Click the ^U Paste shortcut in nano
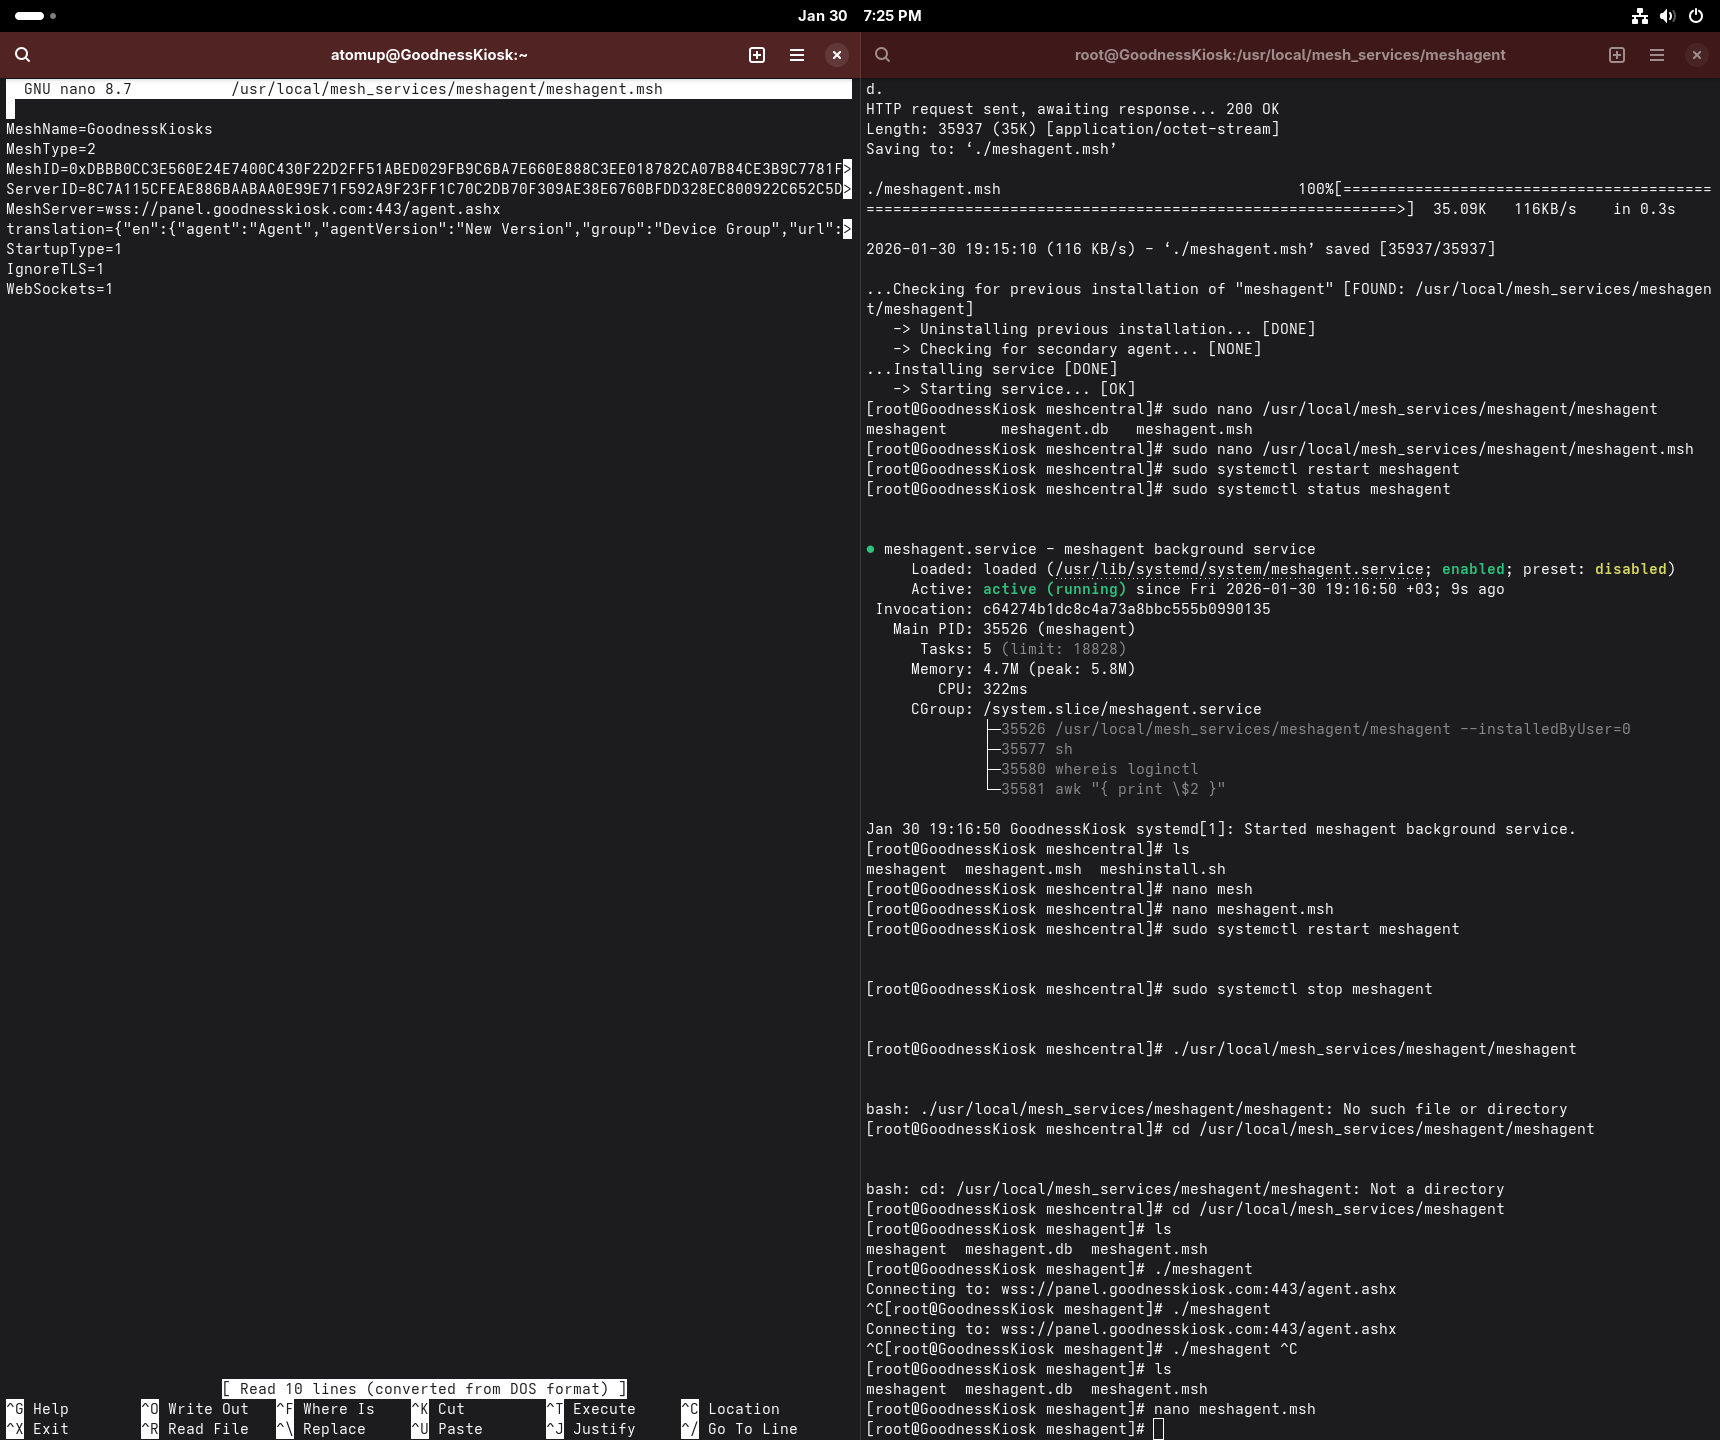 click(447, 1429)
